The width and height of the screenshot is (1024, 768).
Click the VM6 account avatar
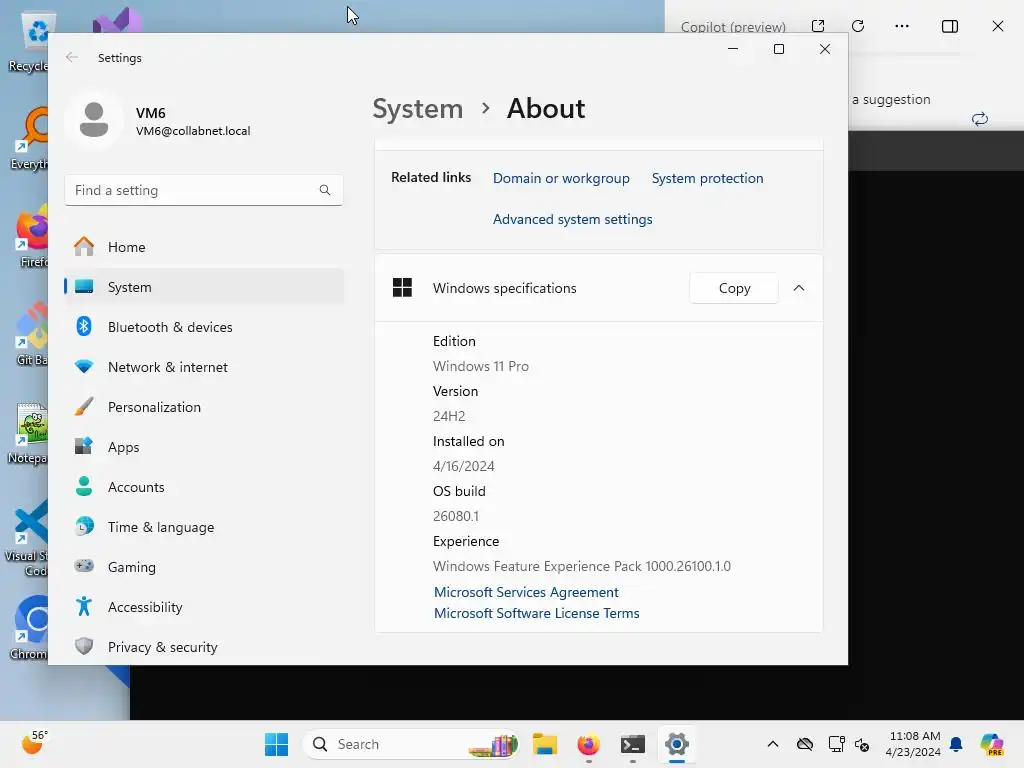94,120
